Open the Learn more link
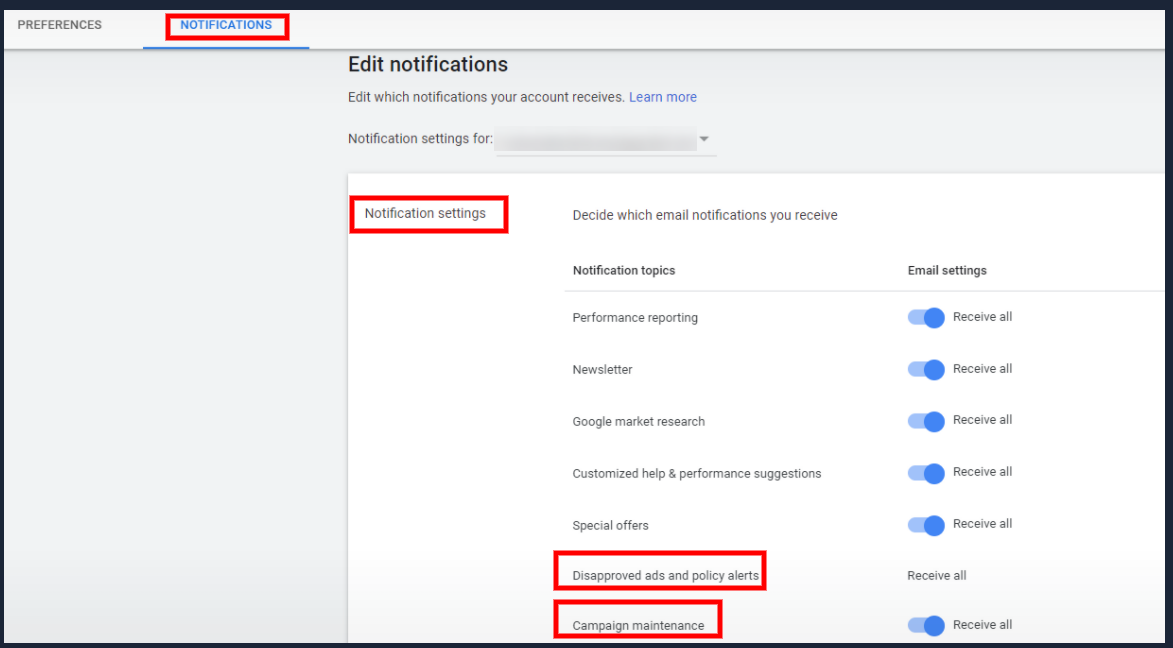Image resolution: width=1173 pixels, height=648 pixels. [x=662, y=97]
